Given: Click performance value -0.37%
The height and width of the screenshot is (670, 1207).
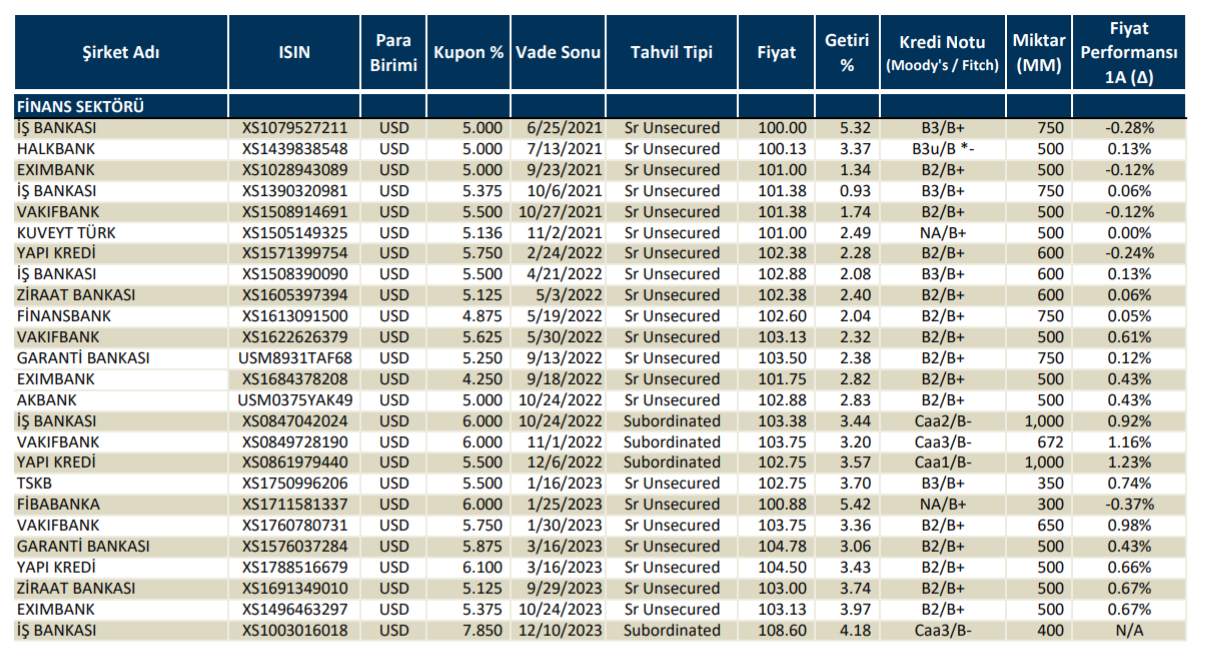Looking at the screenshot, I should (x=1130, y=505).
